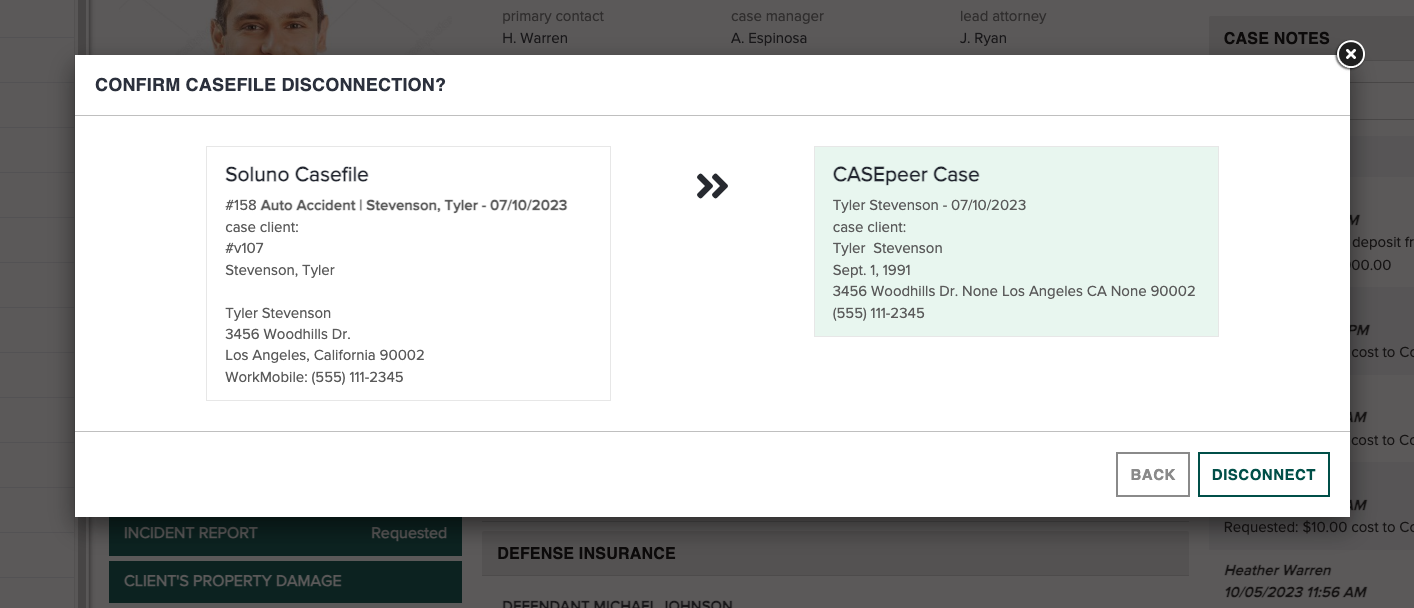Viewport: 1414px width, 608px height.
Task: Click the #v107 client number
Action: [x=244, y=248]
